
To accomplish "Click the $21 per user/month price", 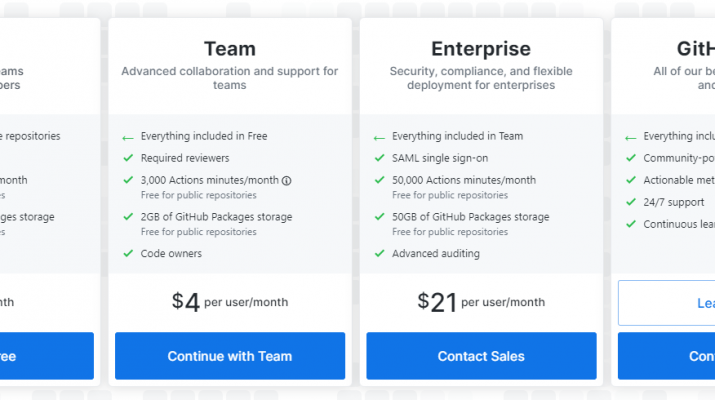I will (x=481, y=302).
